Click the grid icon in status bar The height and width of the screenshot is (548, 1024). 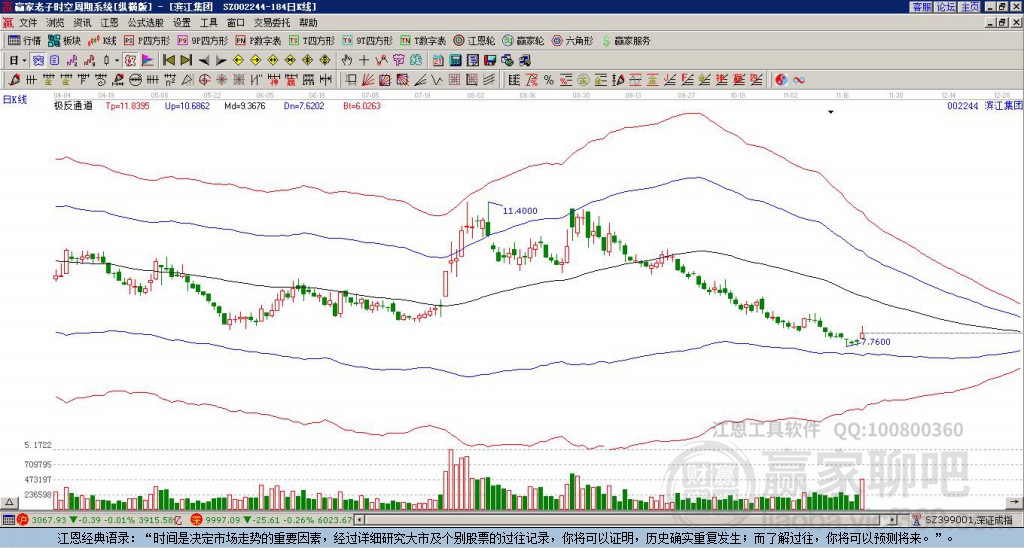8,520
